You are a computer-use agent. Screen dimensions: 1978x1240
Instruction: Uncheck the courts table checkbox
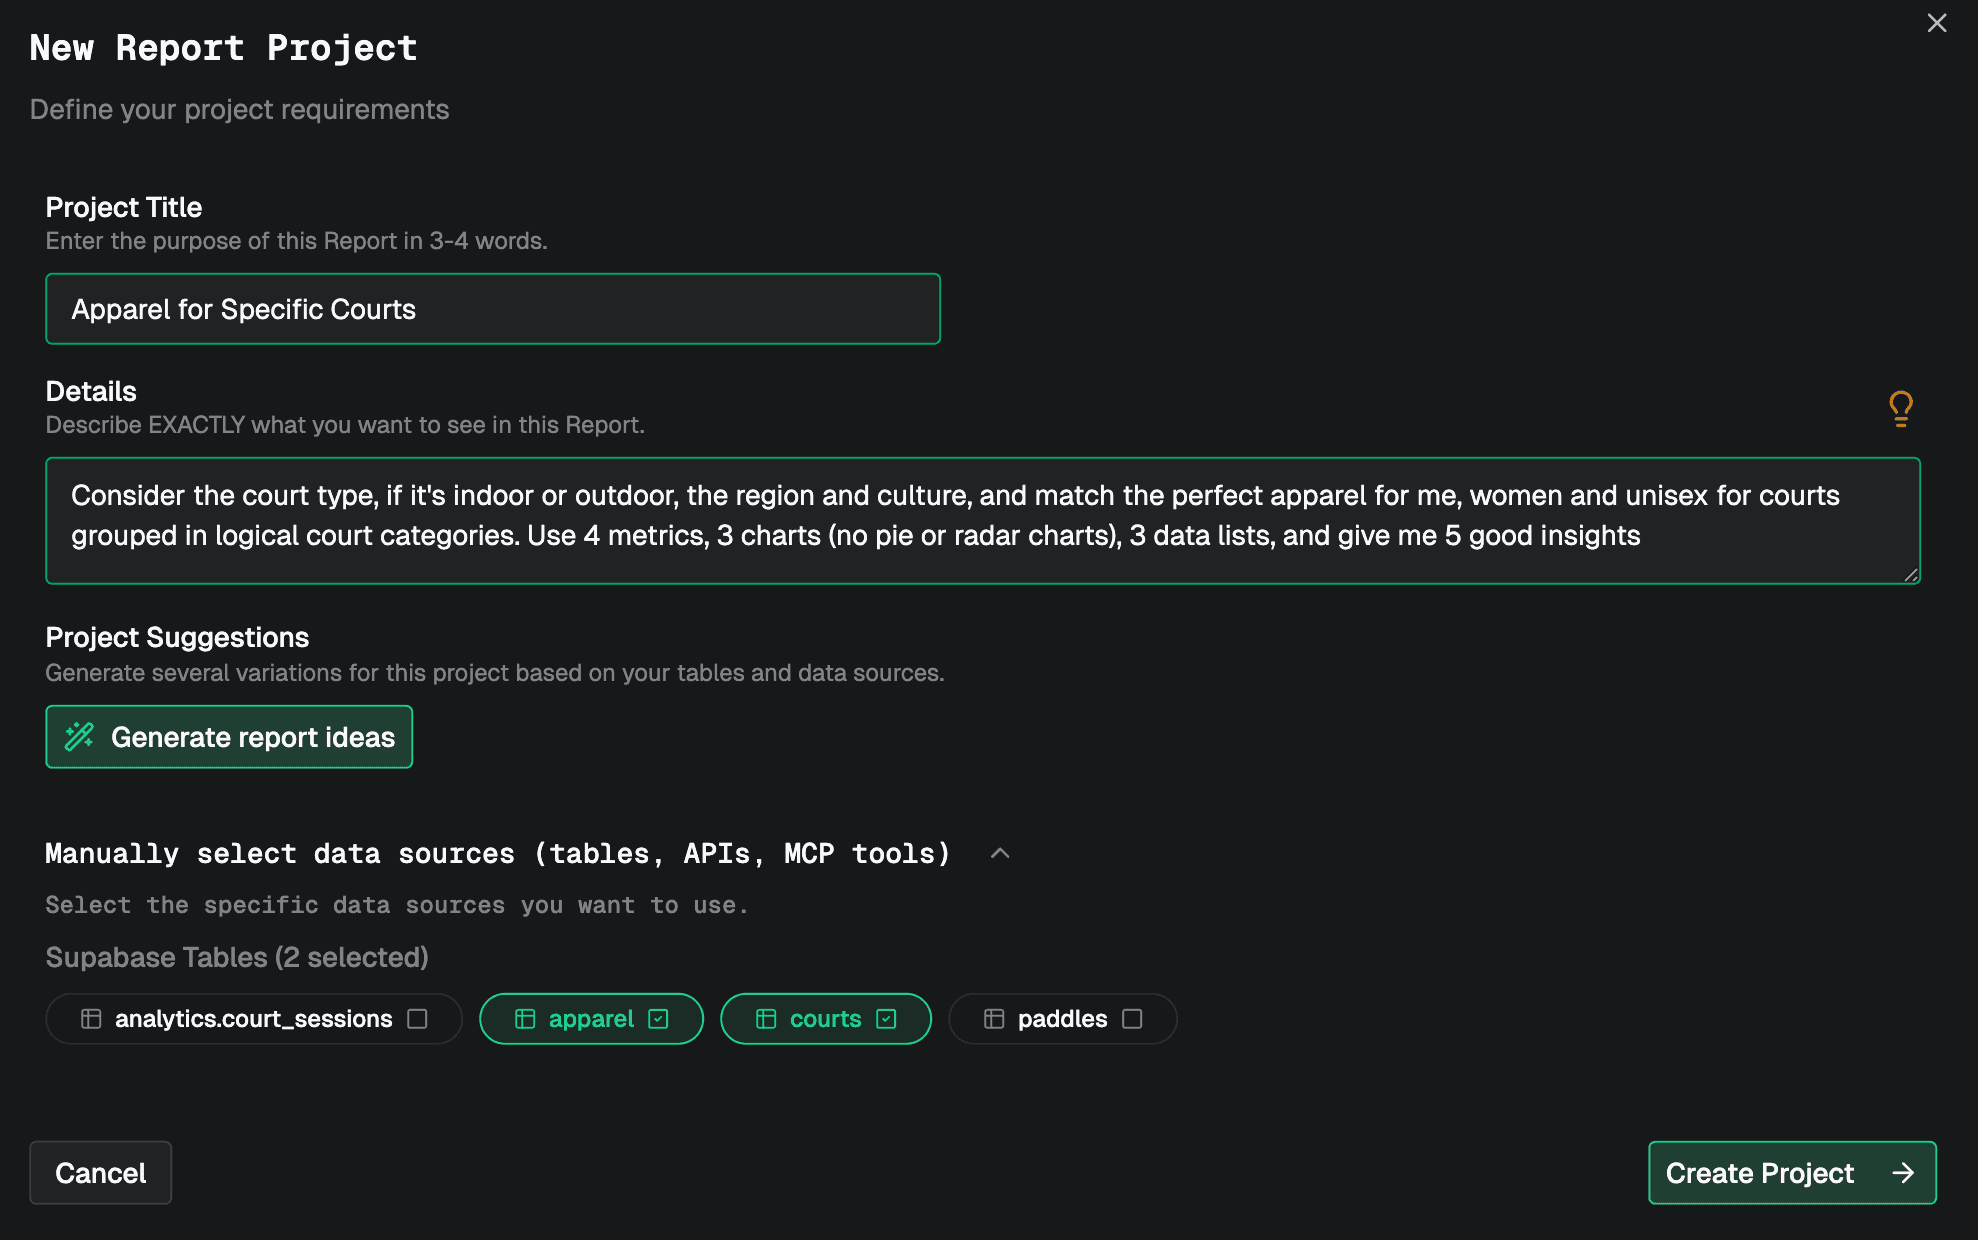886,1019
